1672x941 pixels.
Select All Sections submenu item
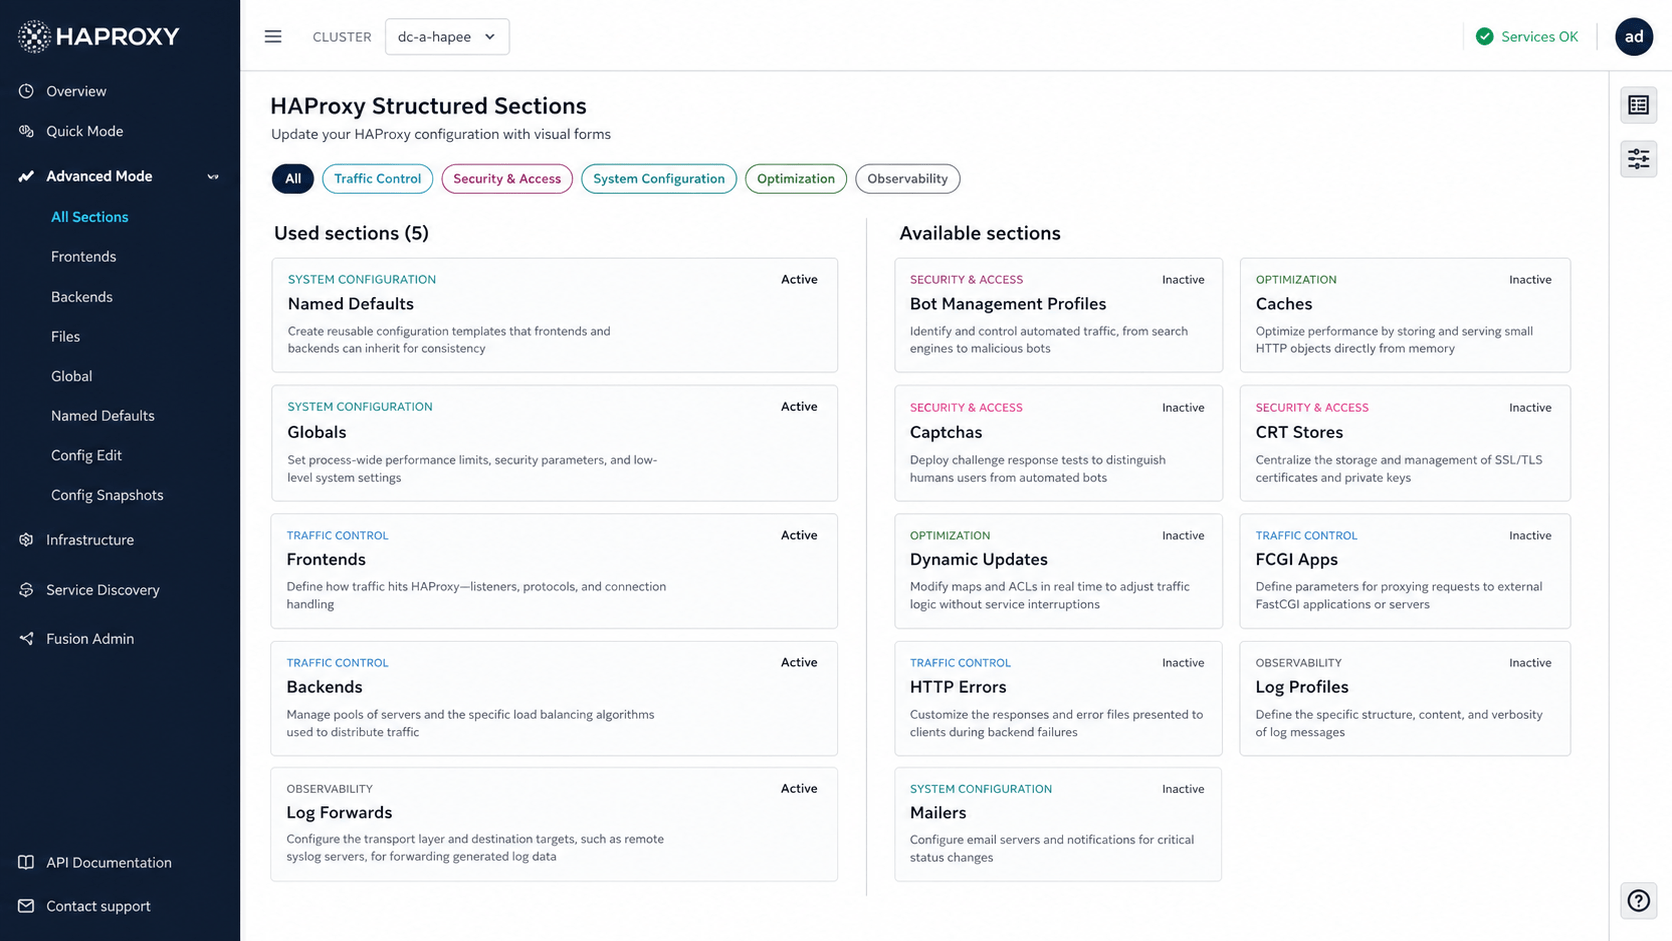90,217
